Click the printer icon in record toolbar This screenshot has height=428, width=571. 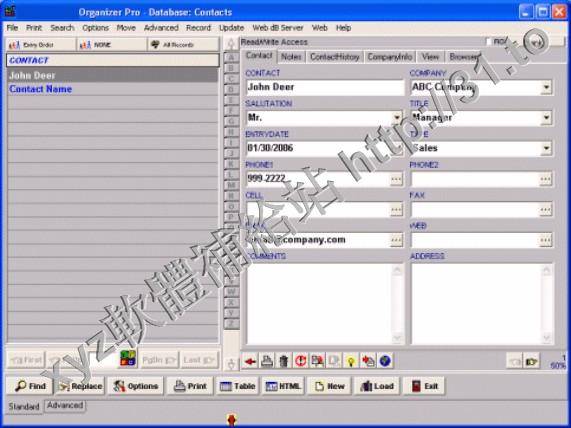[x=267, y=361]
